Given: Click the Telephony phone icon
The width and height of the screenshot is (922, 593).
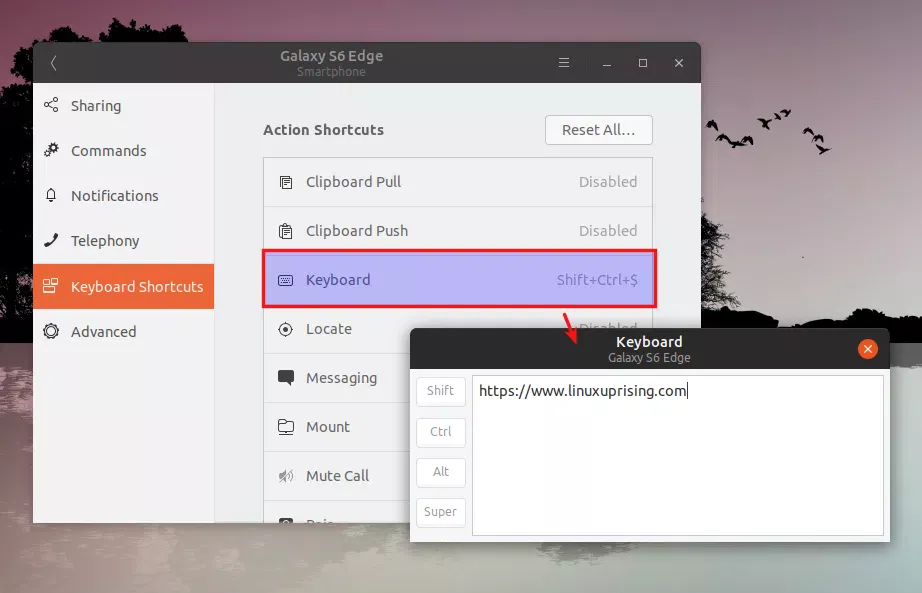Looking at the screenshot, I should pyautogui.click(x=51, y=241).
